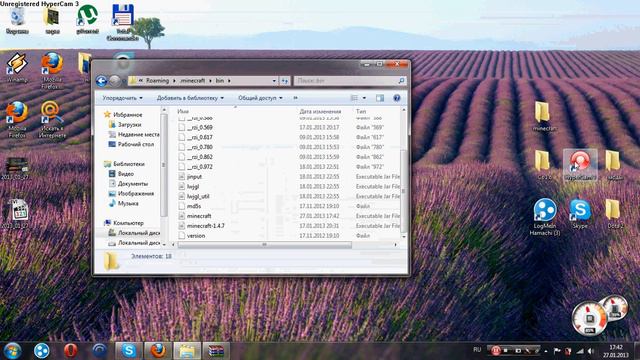640x360 pixels.
Task: Click the Explorer Forward arrow button
Action: point(115,81)
